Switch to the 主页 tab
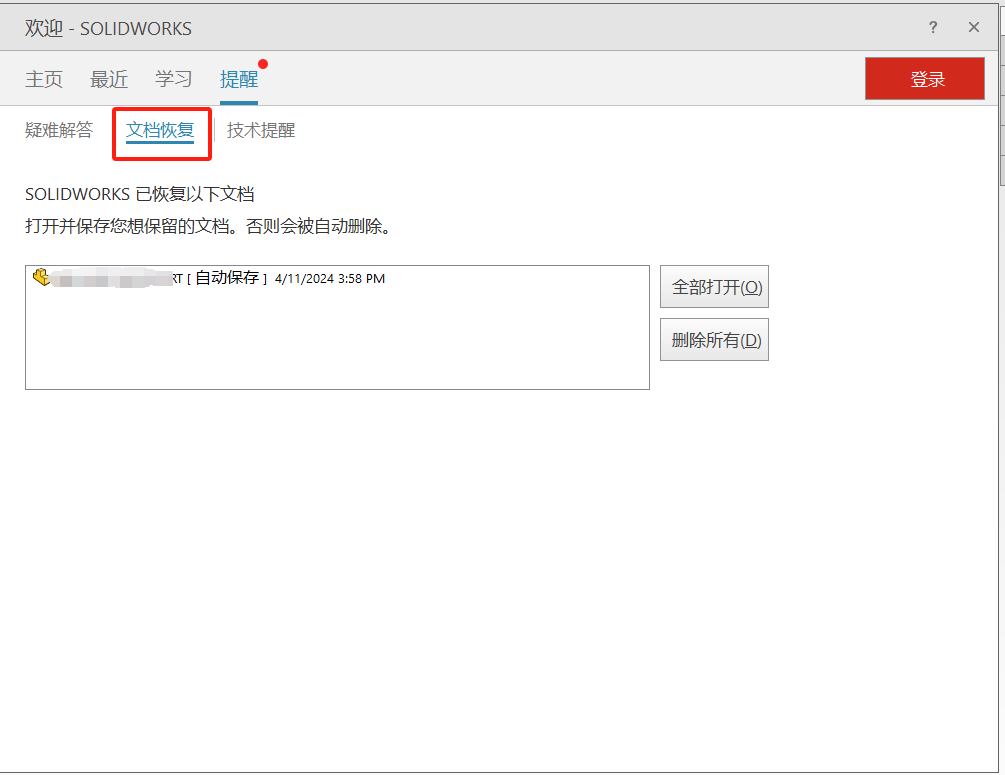1005x775 pixels. [x=44, y=80]
